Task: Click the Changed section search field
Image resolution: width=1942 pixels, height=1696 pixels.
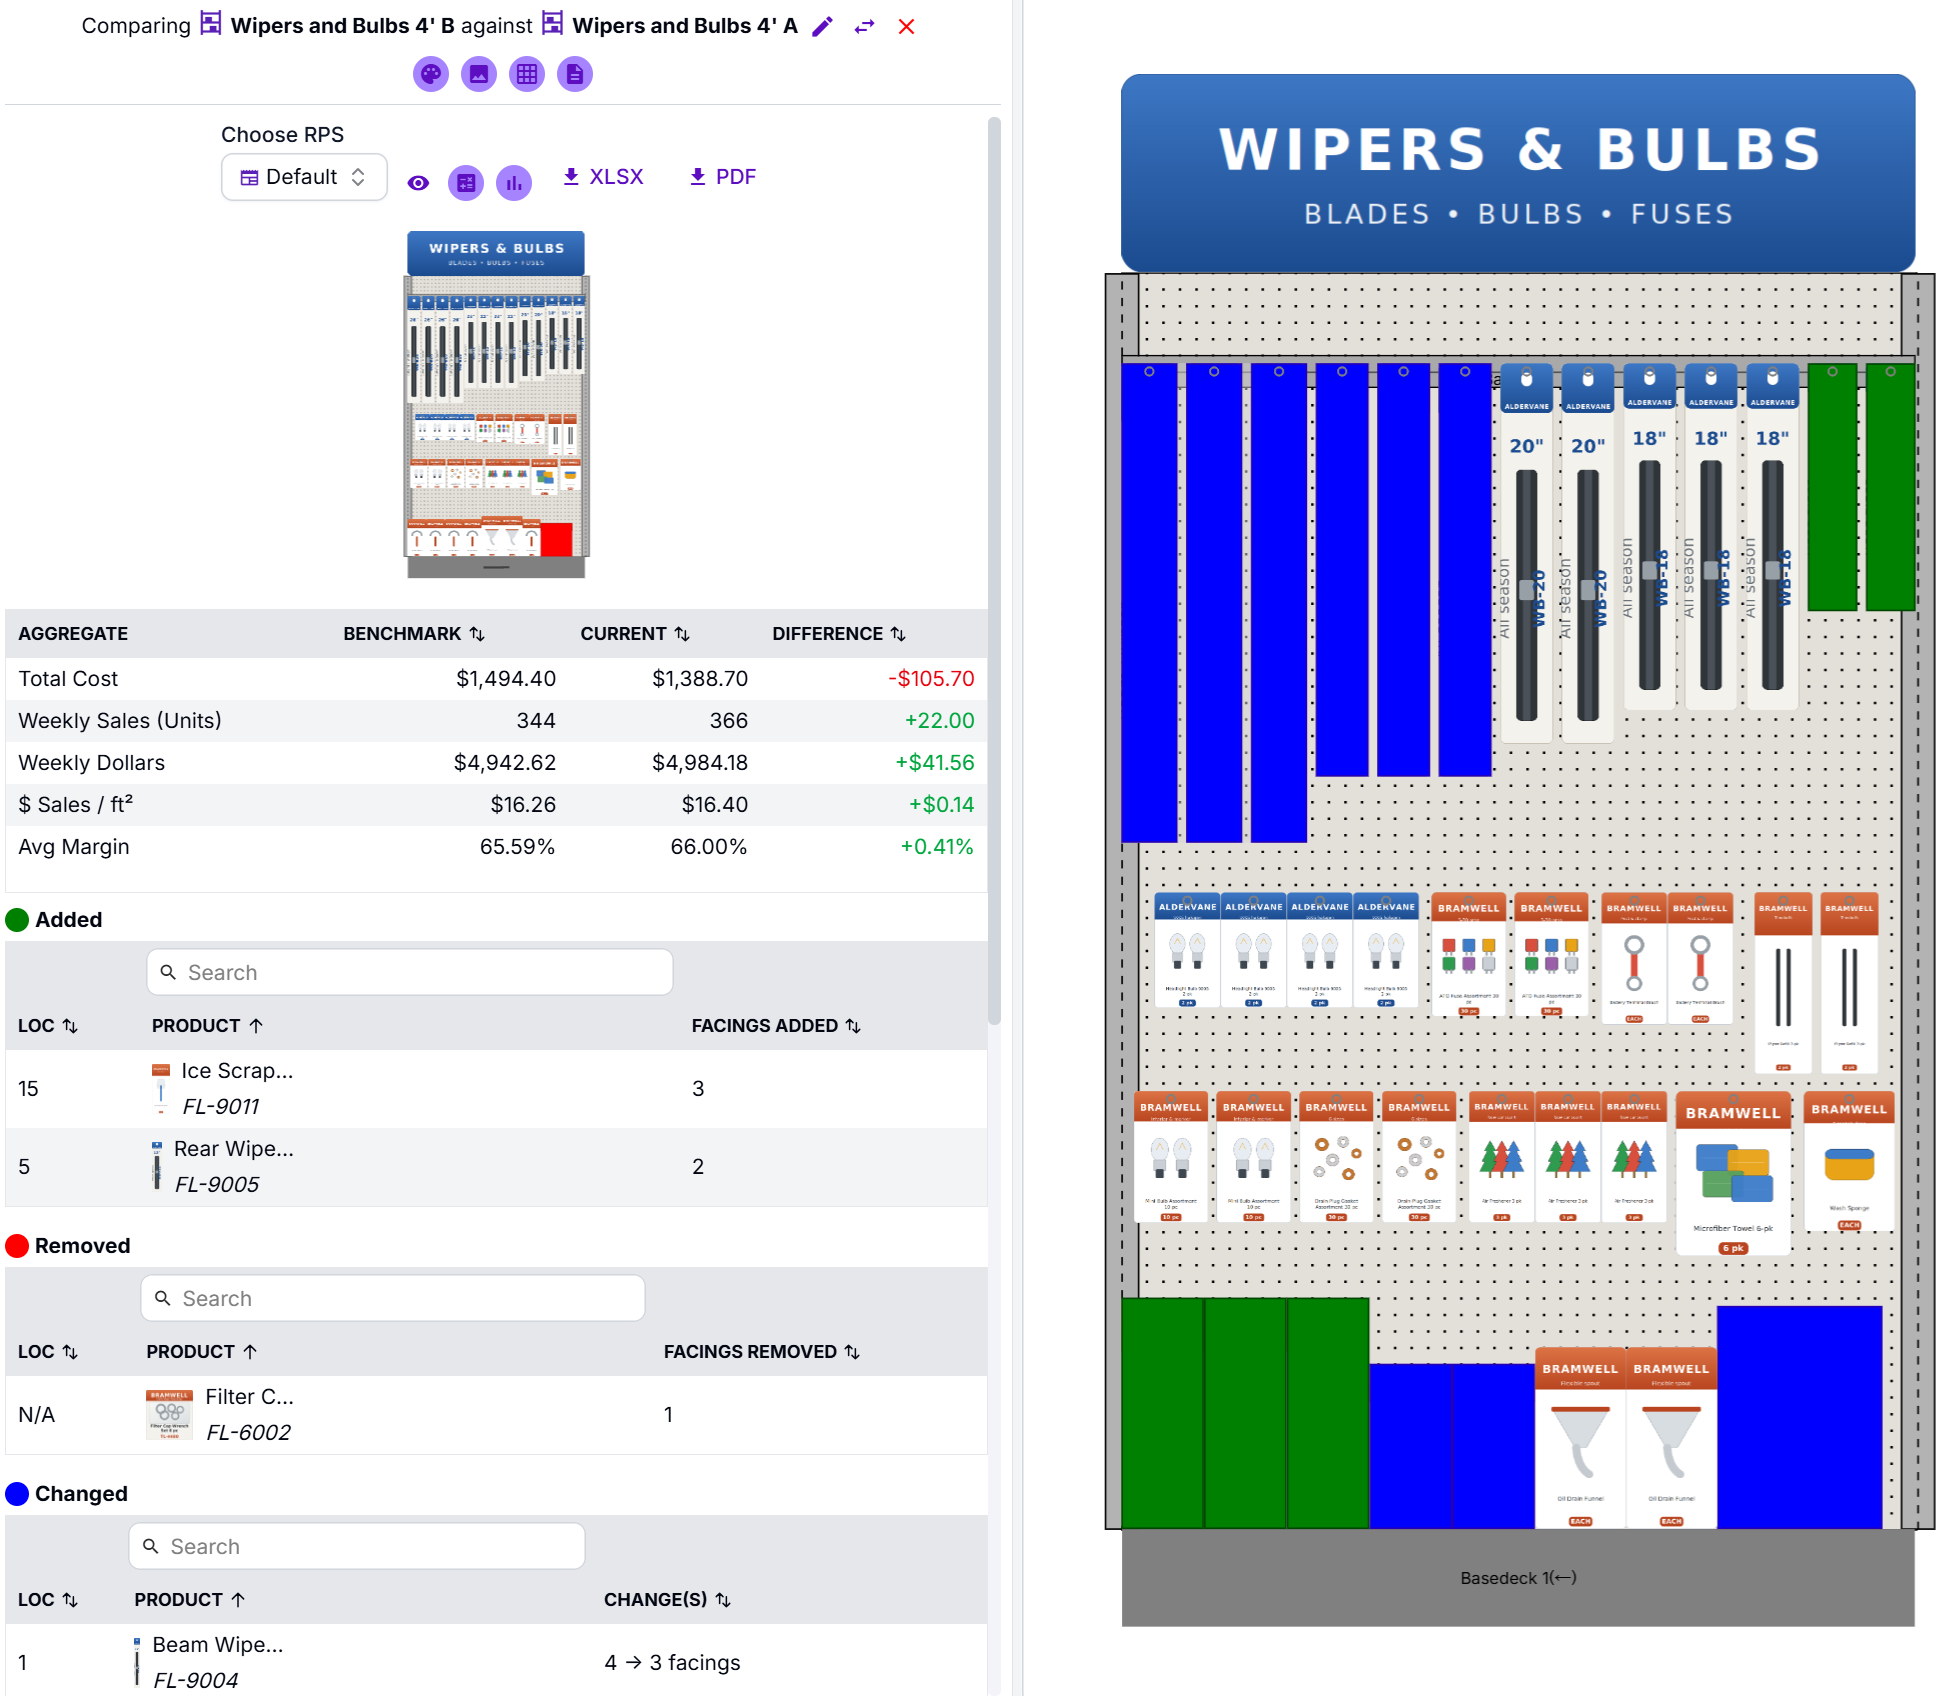Action: pos(357,1546)
